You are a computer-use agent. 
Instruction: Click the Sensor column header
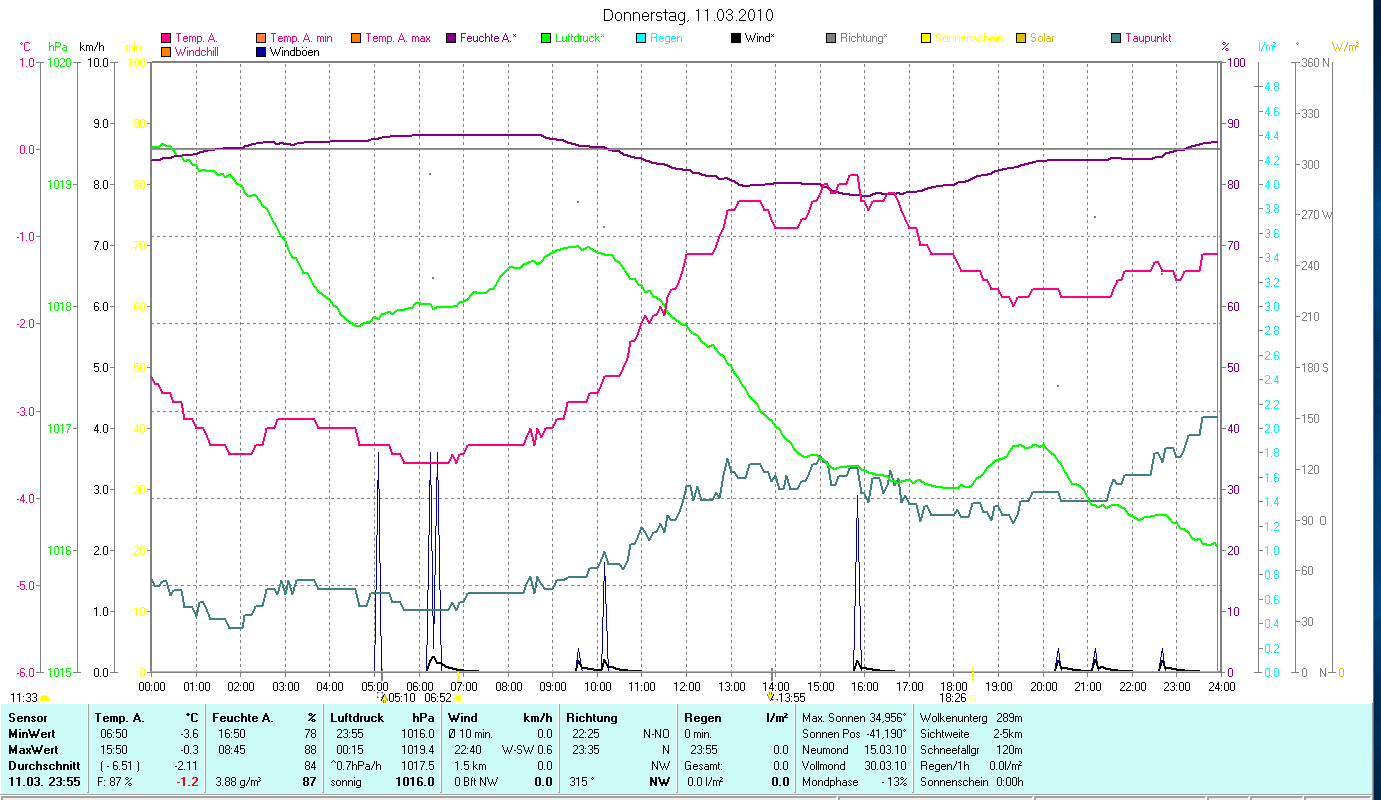[x=26, y=718]
